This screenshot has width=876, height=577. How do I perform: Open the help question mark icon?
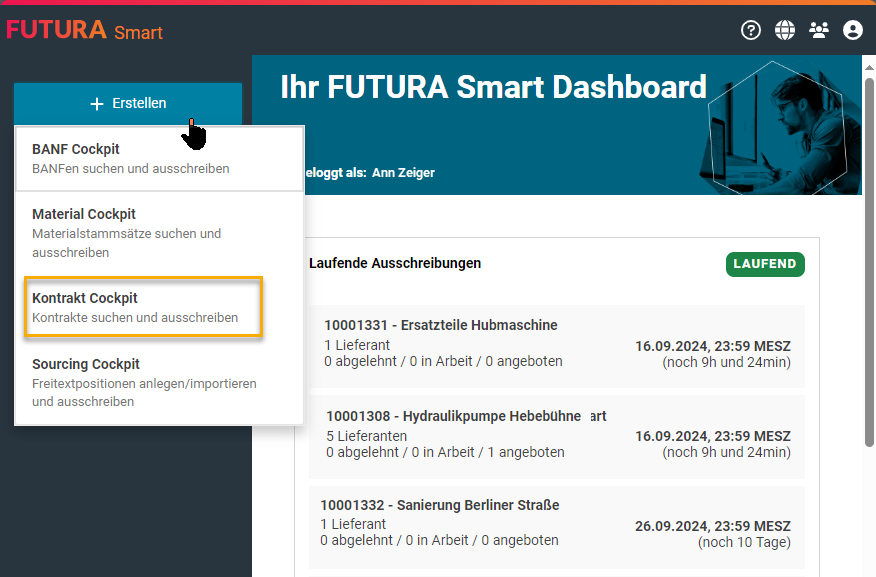click(751, 30)
